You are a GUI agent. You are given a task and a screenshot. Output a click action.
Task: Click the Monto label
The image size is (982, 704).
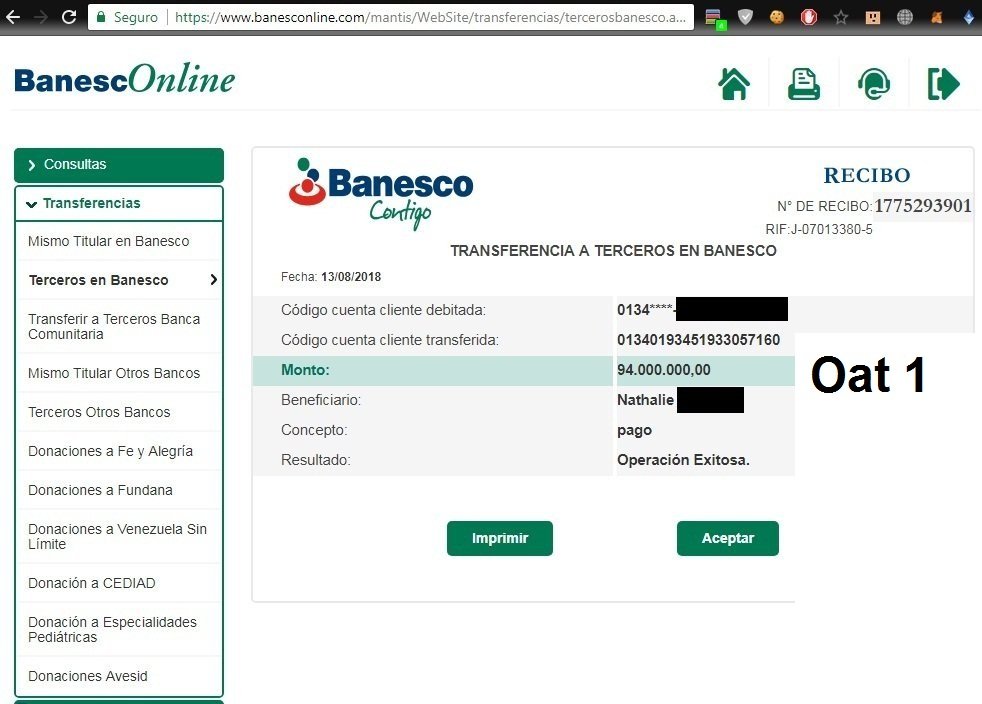click(x=305, y=370)
